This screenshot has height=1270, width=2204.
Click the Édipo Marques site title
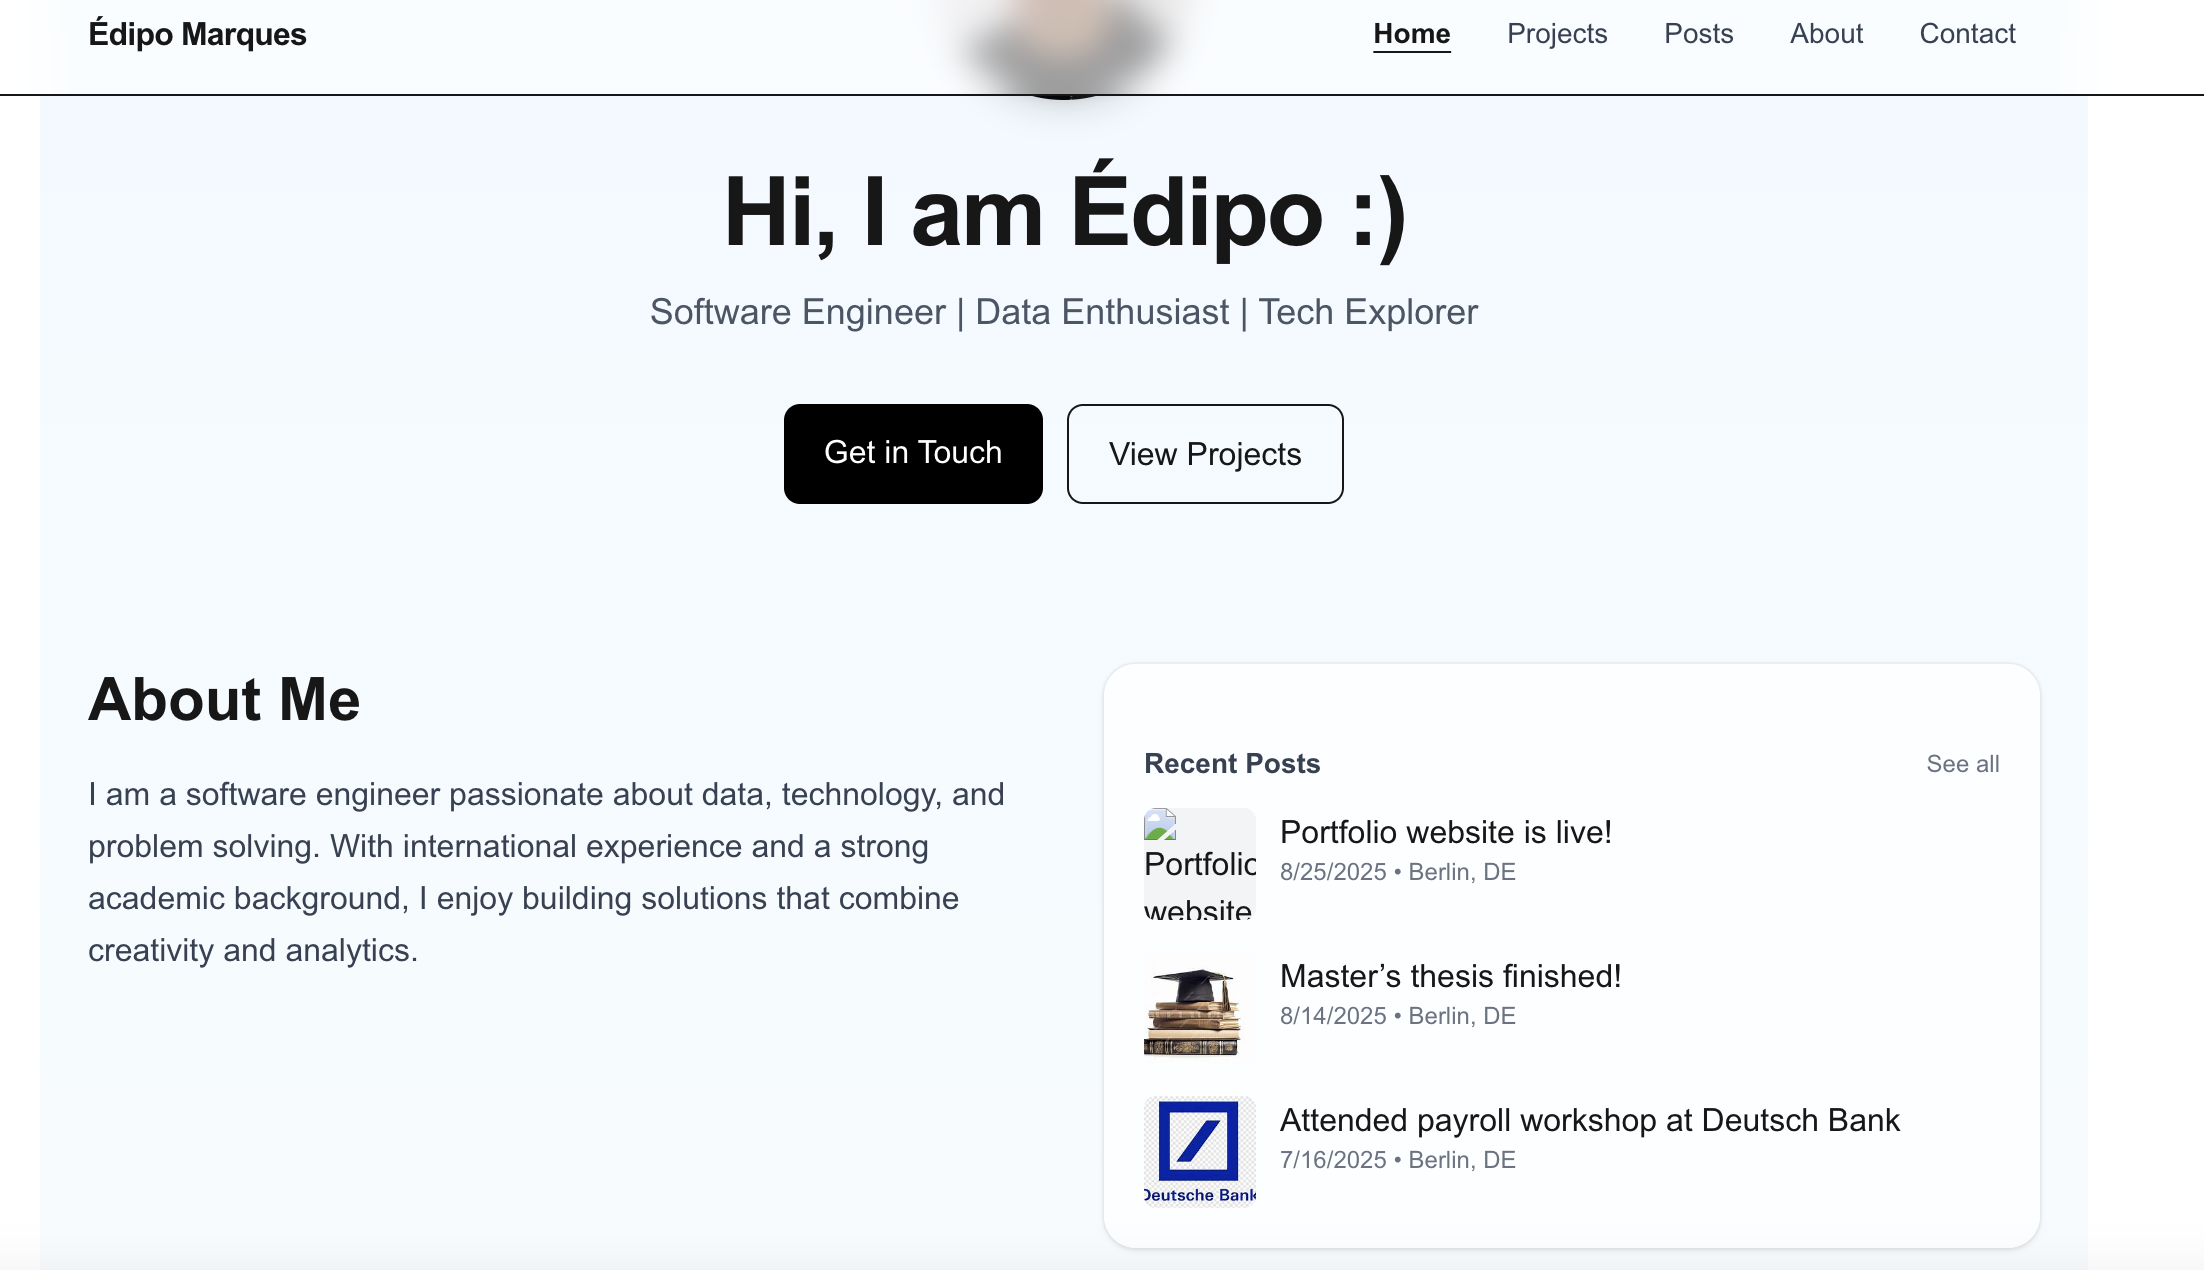[x=199, y=33]
